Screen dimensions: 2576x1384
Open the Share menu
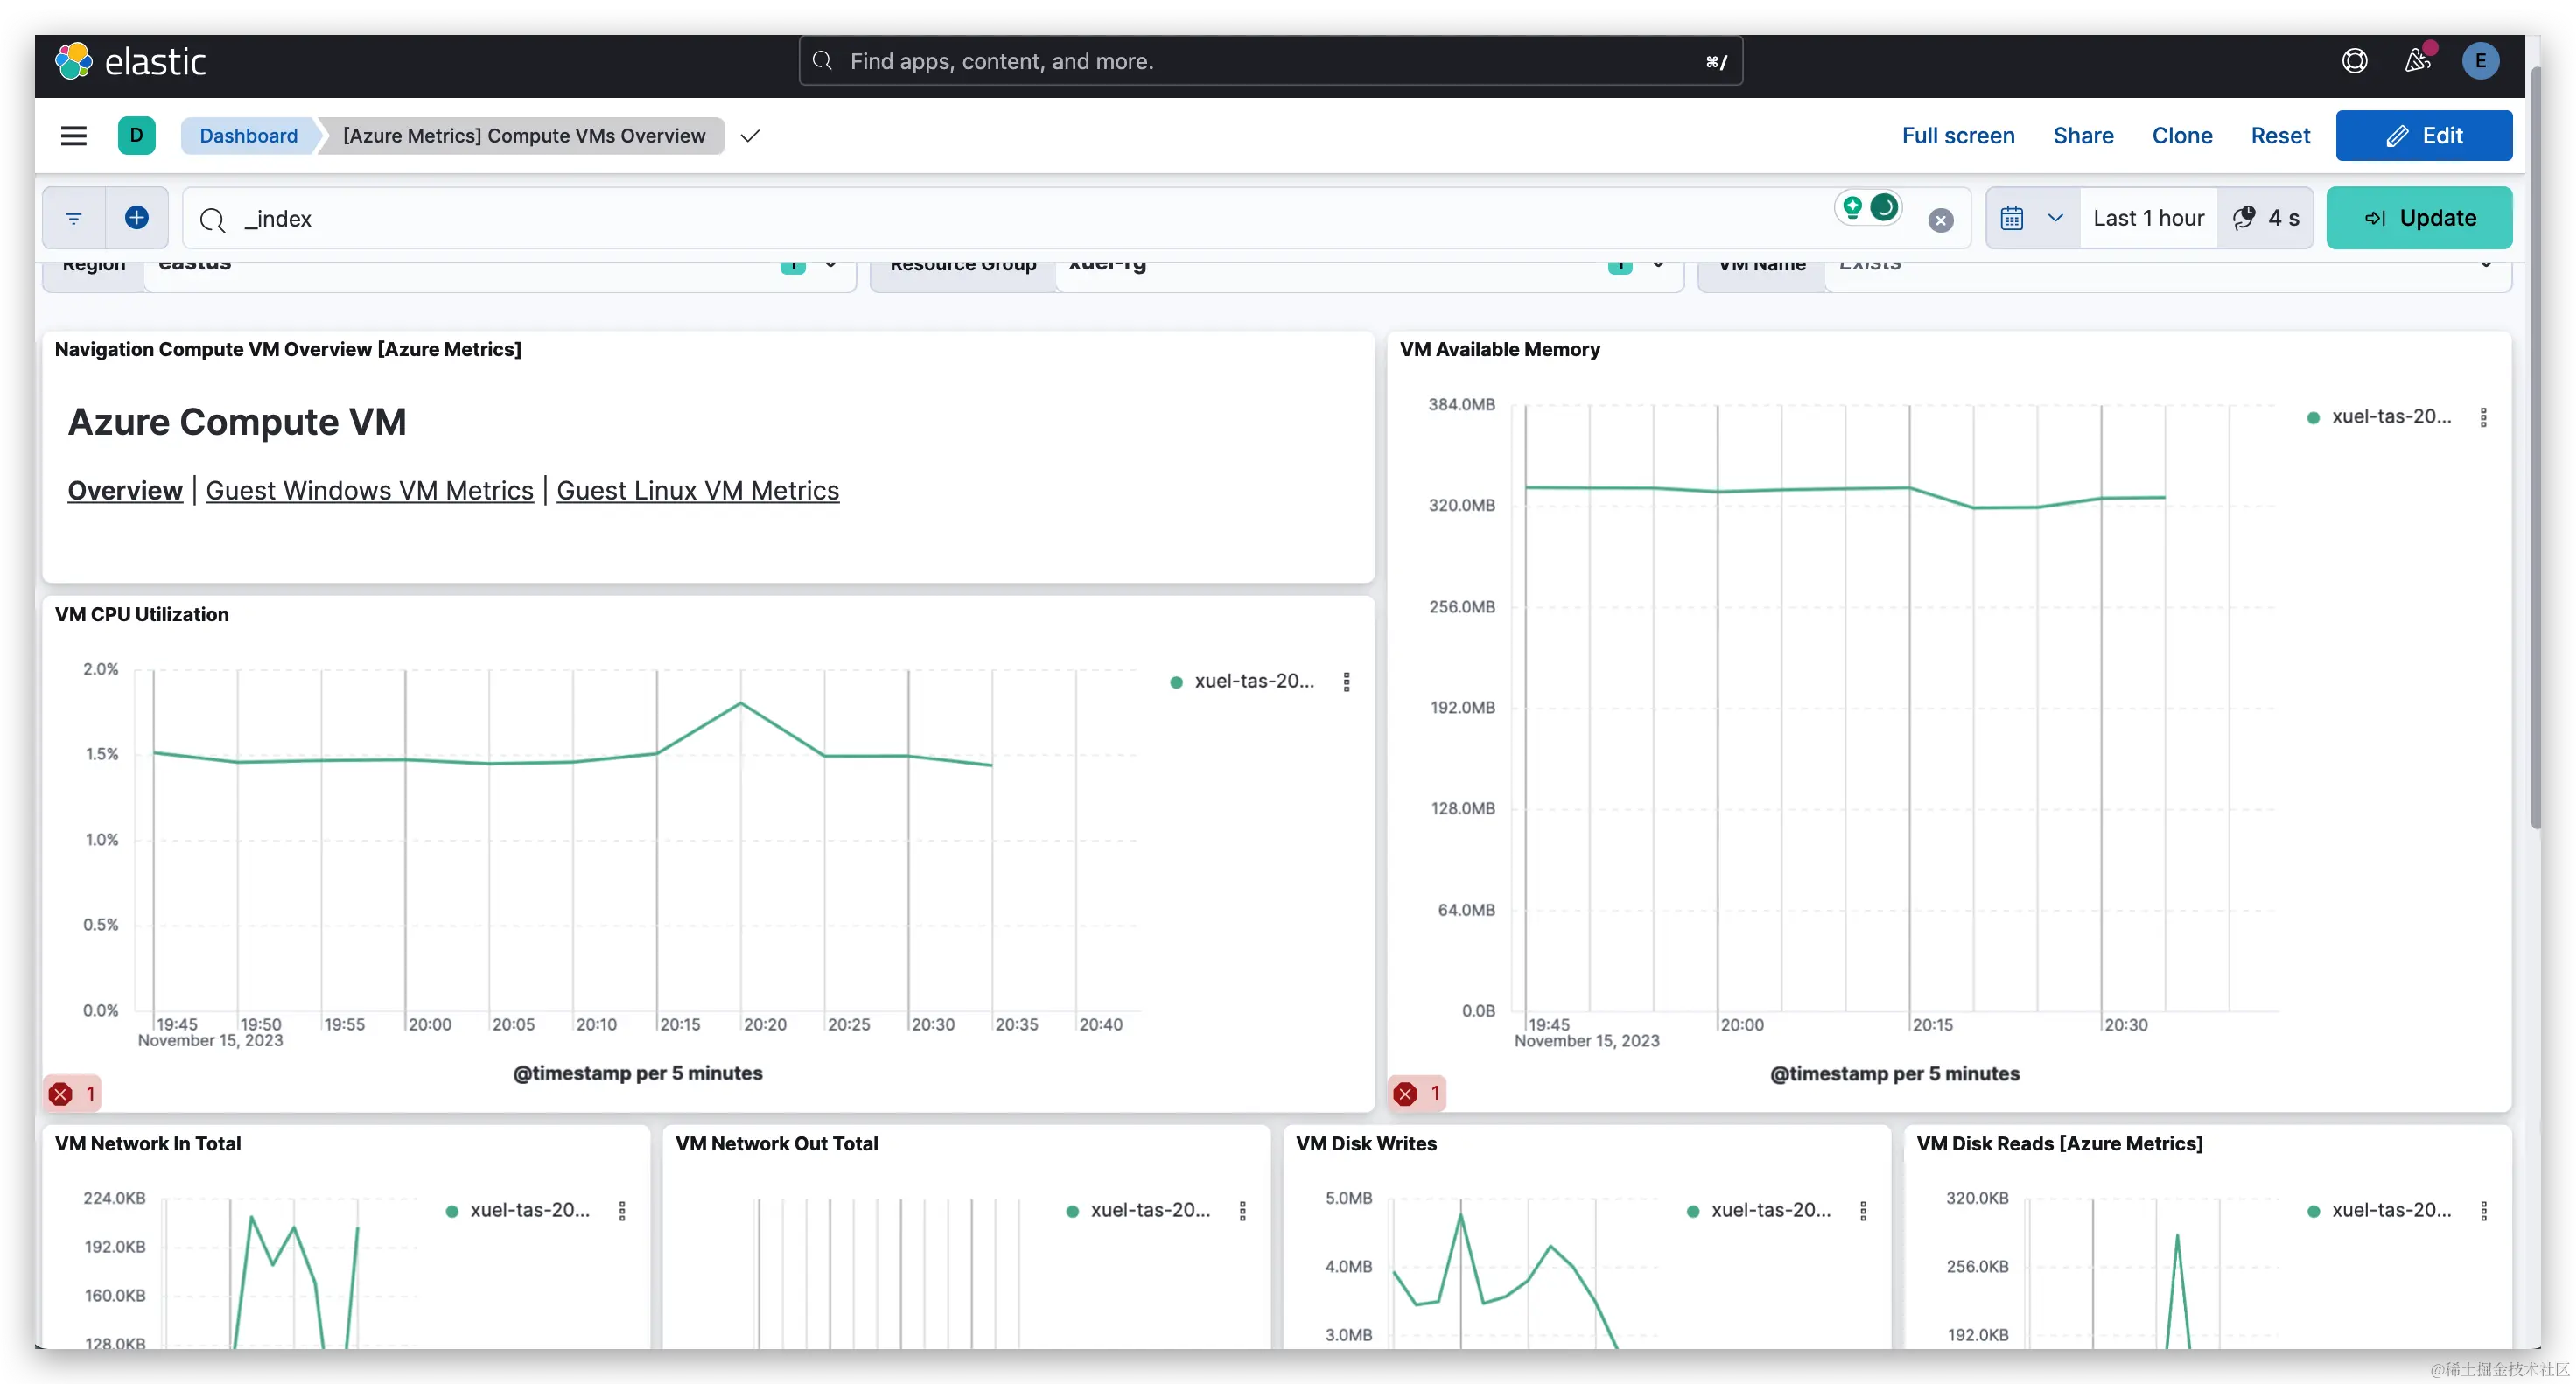2082,136
